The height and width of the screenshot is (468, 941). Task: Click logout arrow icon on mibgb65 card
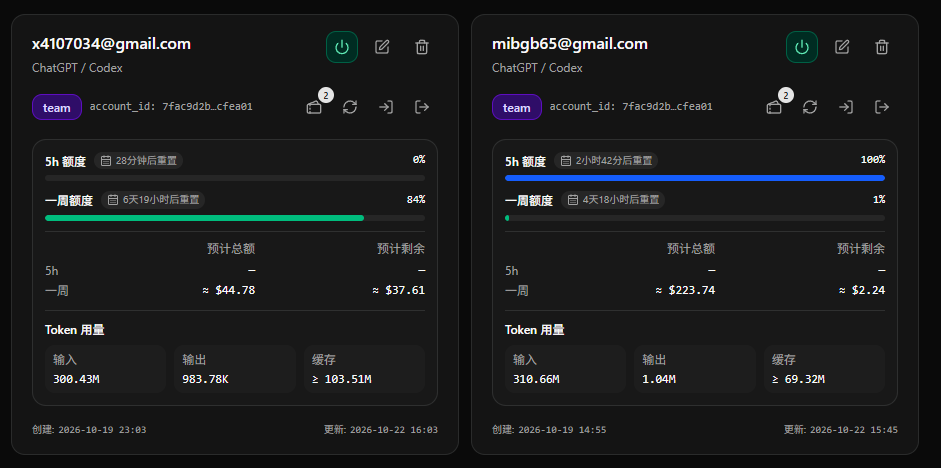tap(882, 107)
